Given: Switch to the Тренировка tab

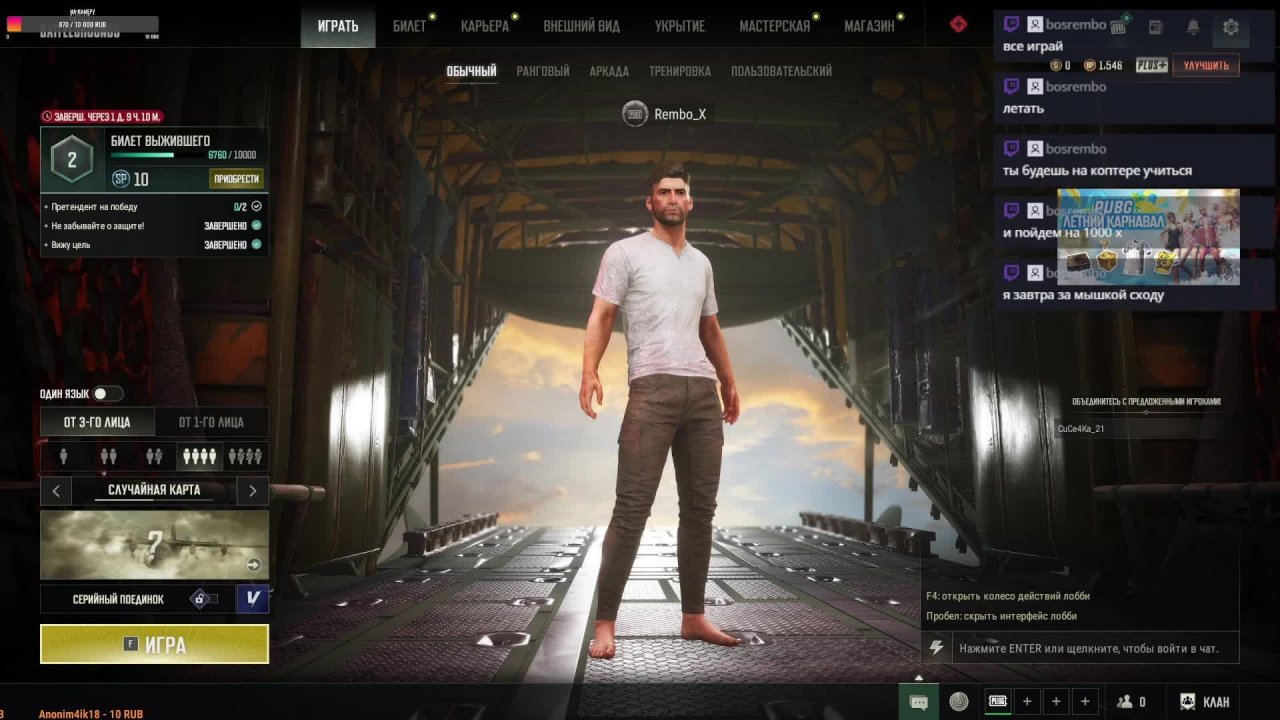Looking at the screenshot, I should [680, 71].
